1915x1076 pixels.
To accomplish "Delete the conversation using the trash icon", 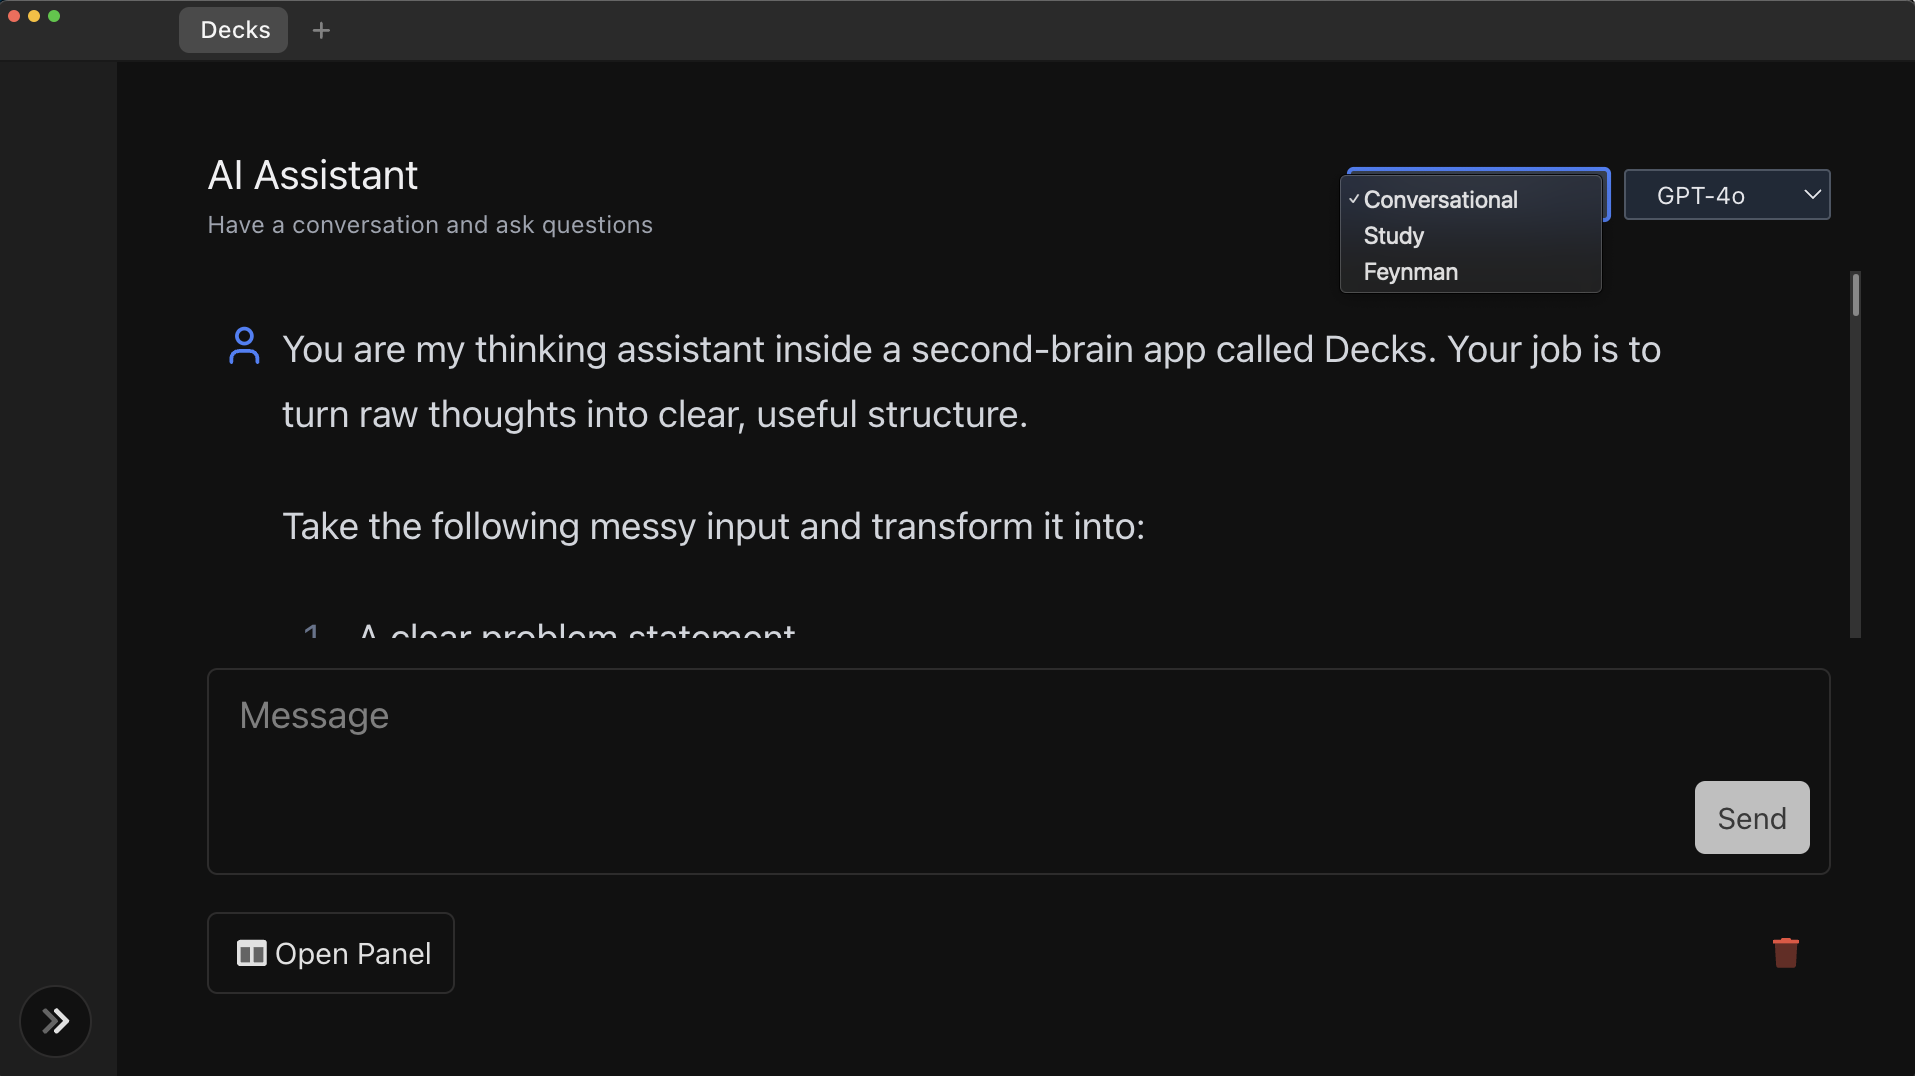I will pyautogui.click(x=1786, y=952).
